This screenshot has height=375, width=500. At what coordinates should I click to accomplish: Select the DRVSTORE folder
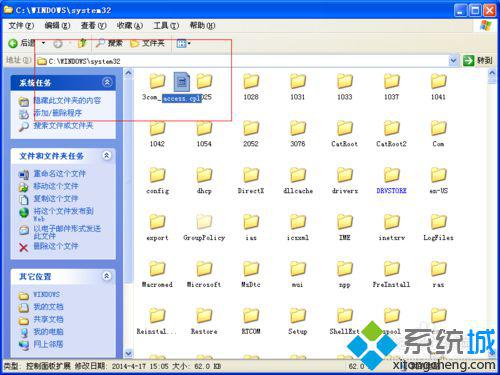[x=391, y=180]
